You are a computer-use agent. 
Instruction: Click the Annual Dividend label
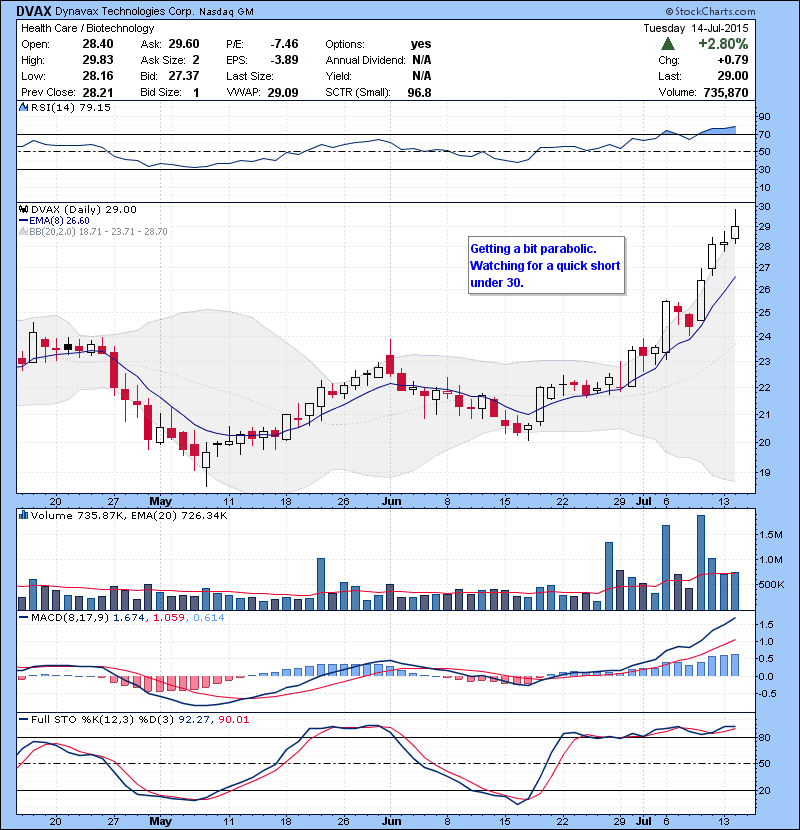point(365,60)
